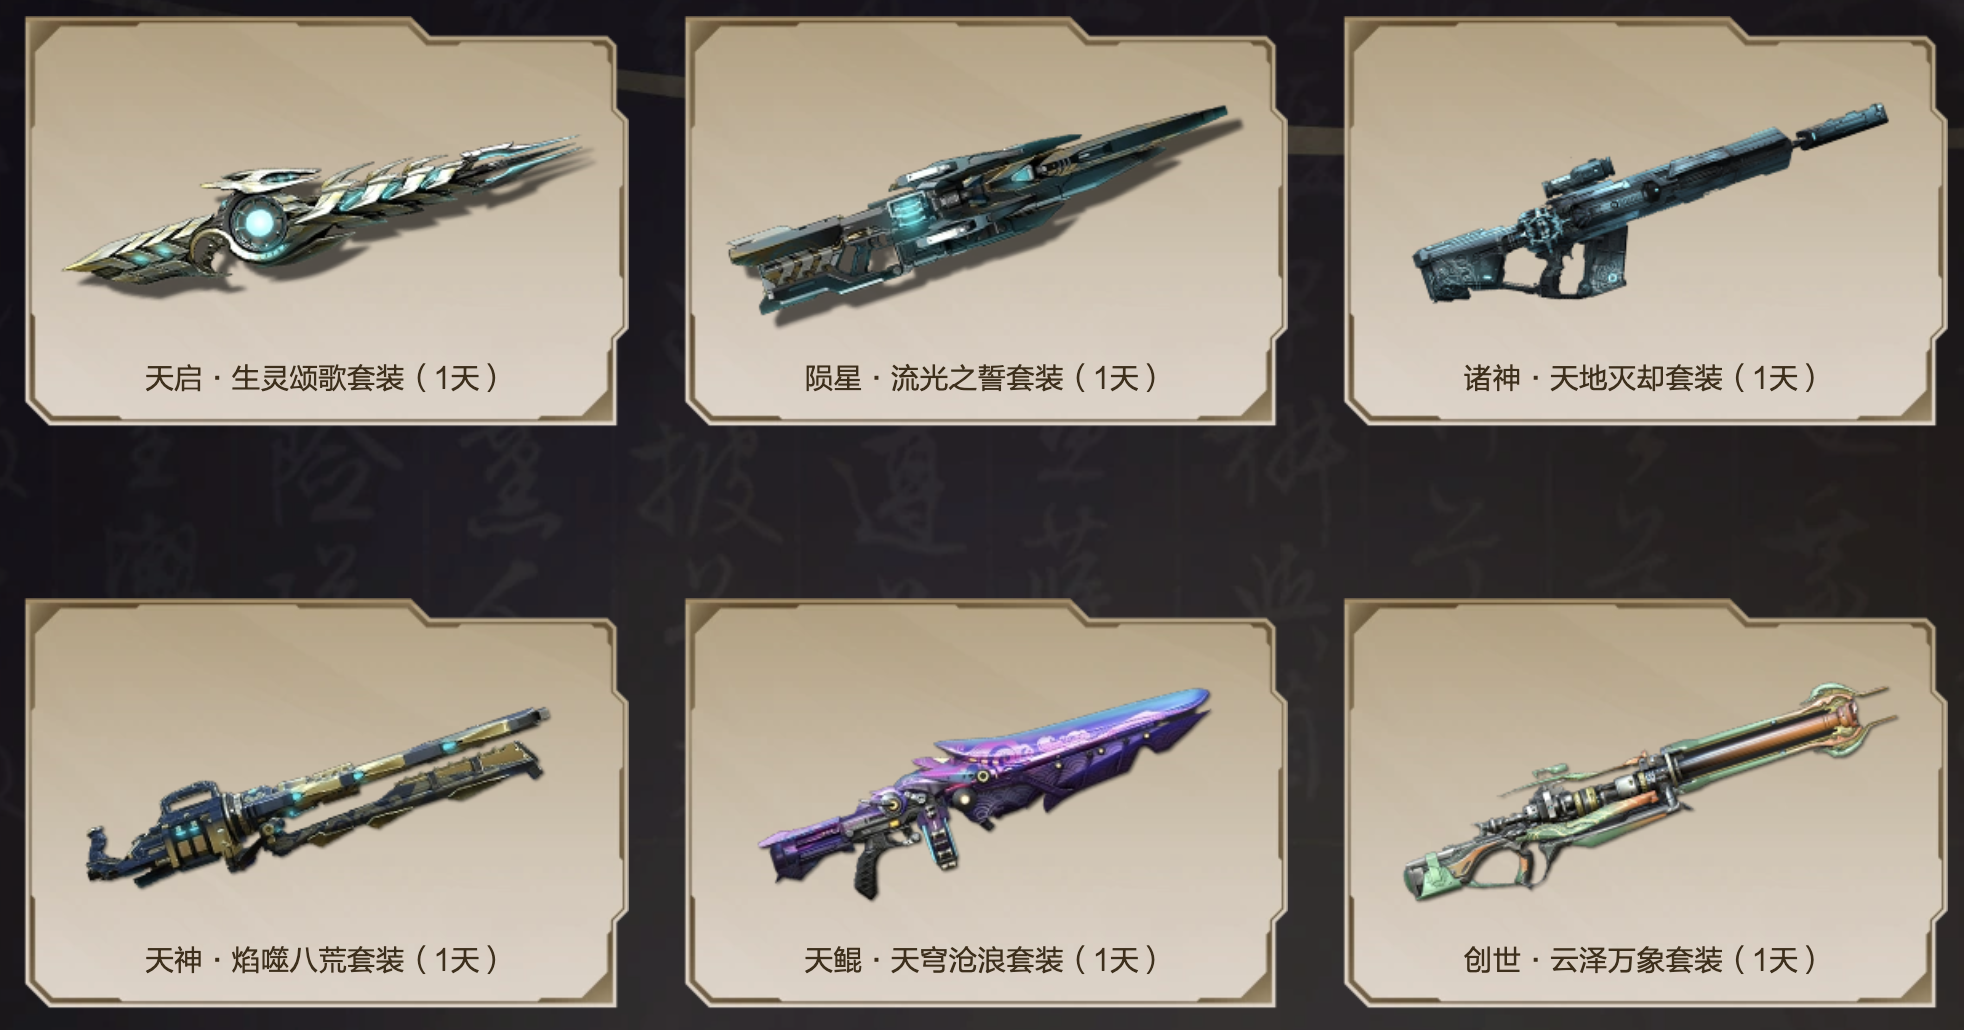Click the 诸神·天地灭却套装 text

[x=1593, y=378]
